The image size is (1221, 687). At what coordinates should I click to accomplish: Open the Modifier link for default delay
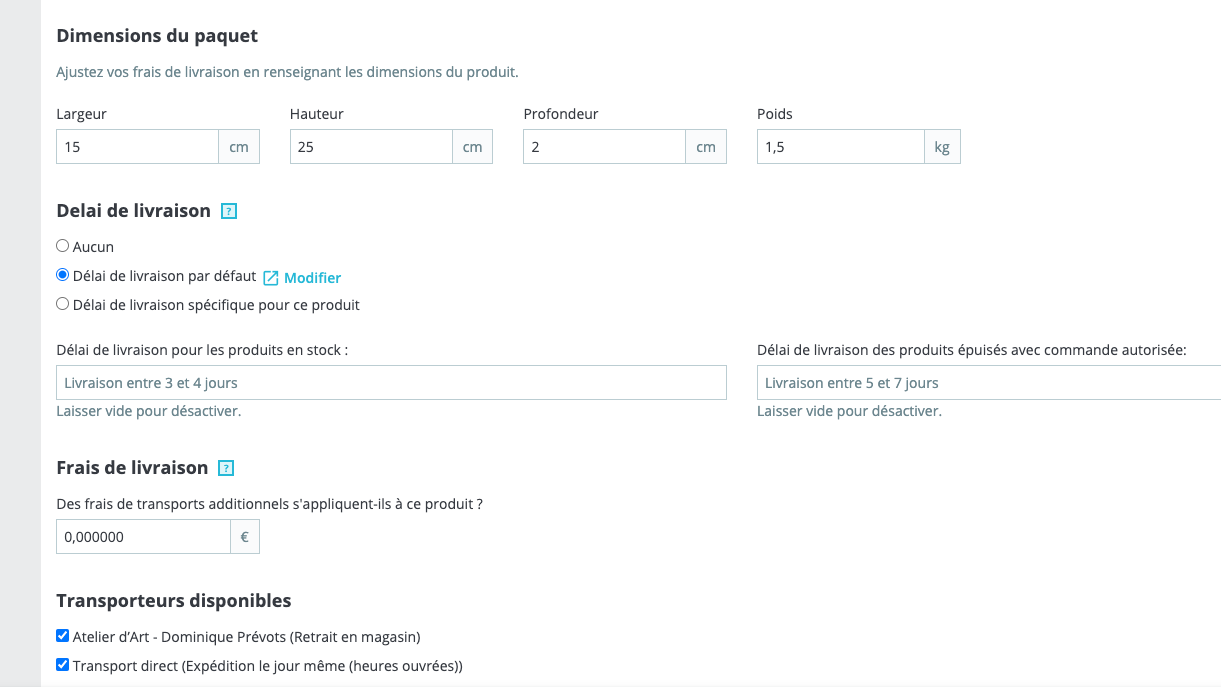coord(312,278)
